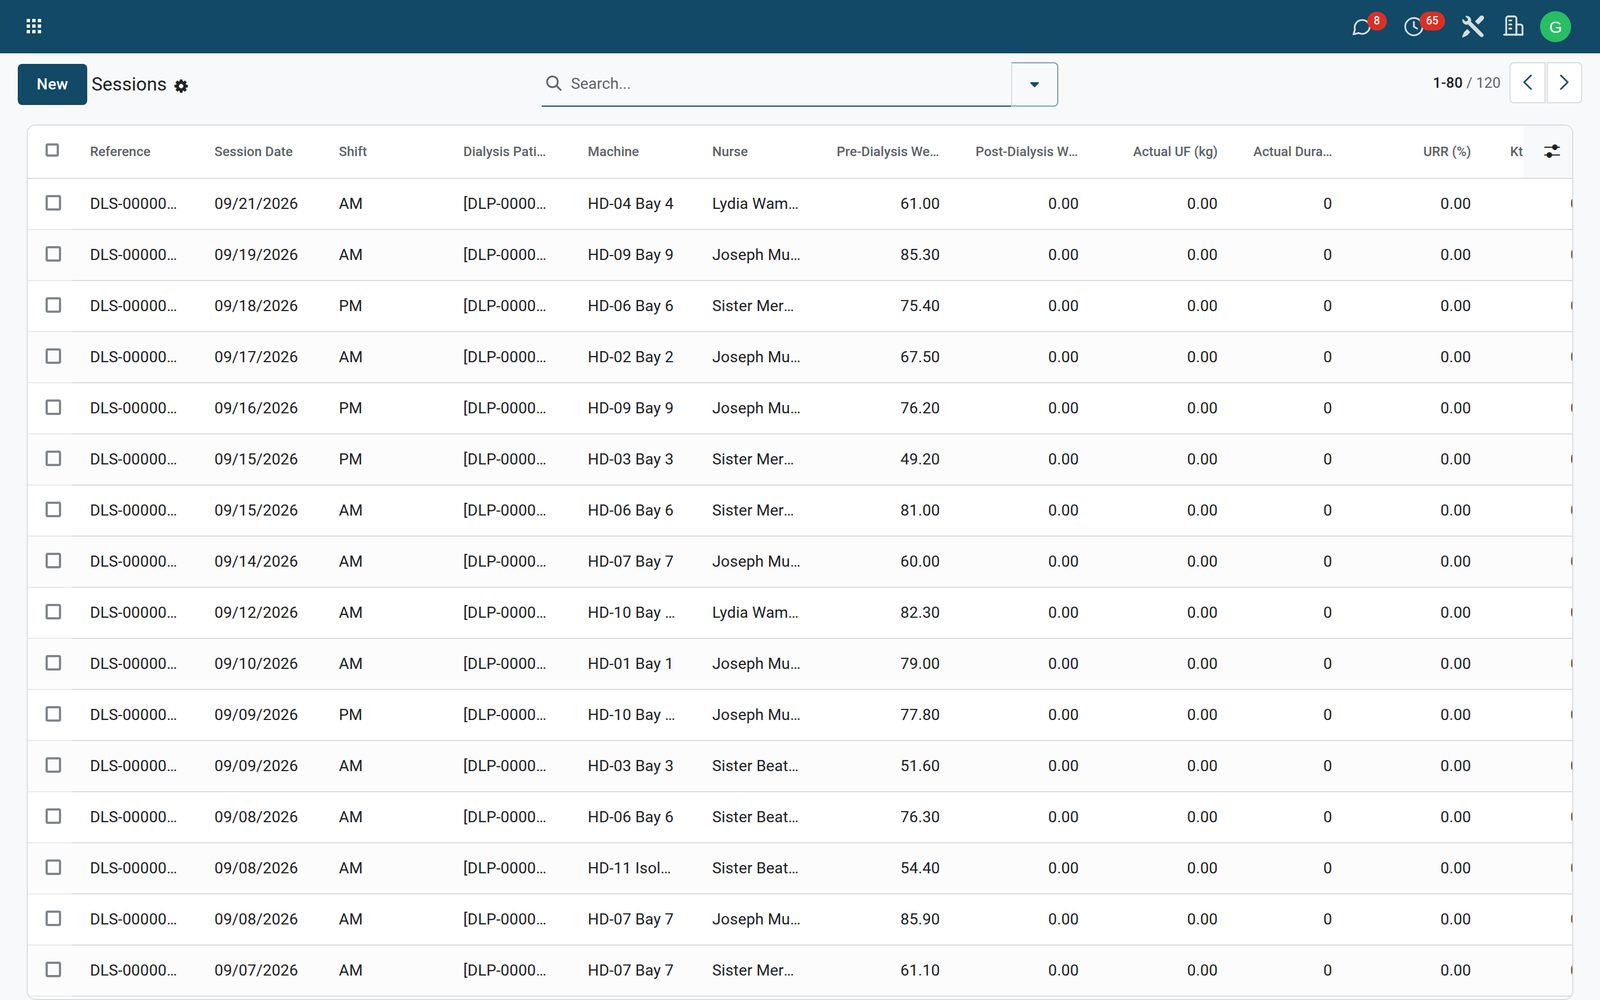The width and height of the screenshot is (1600, 1000).
Task: Open the optional columns adjust icon
Action: coord(1552,151)
